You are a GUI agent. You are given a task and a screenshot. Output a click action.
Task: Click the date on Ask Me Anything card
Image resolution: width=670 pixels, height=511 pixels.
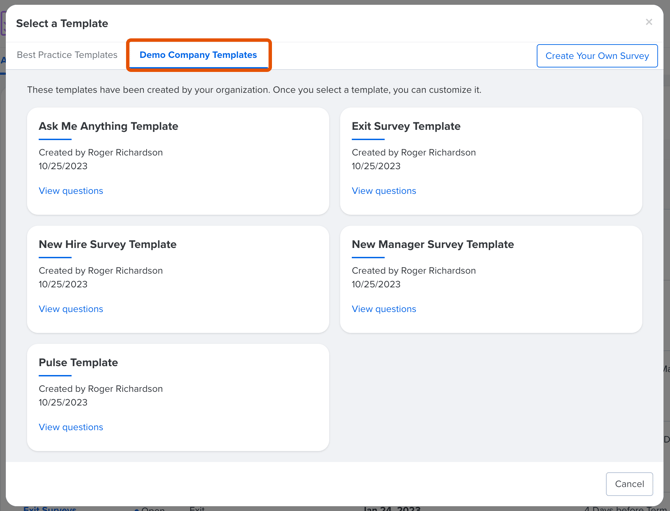click(63, 167)
